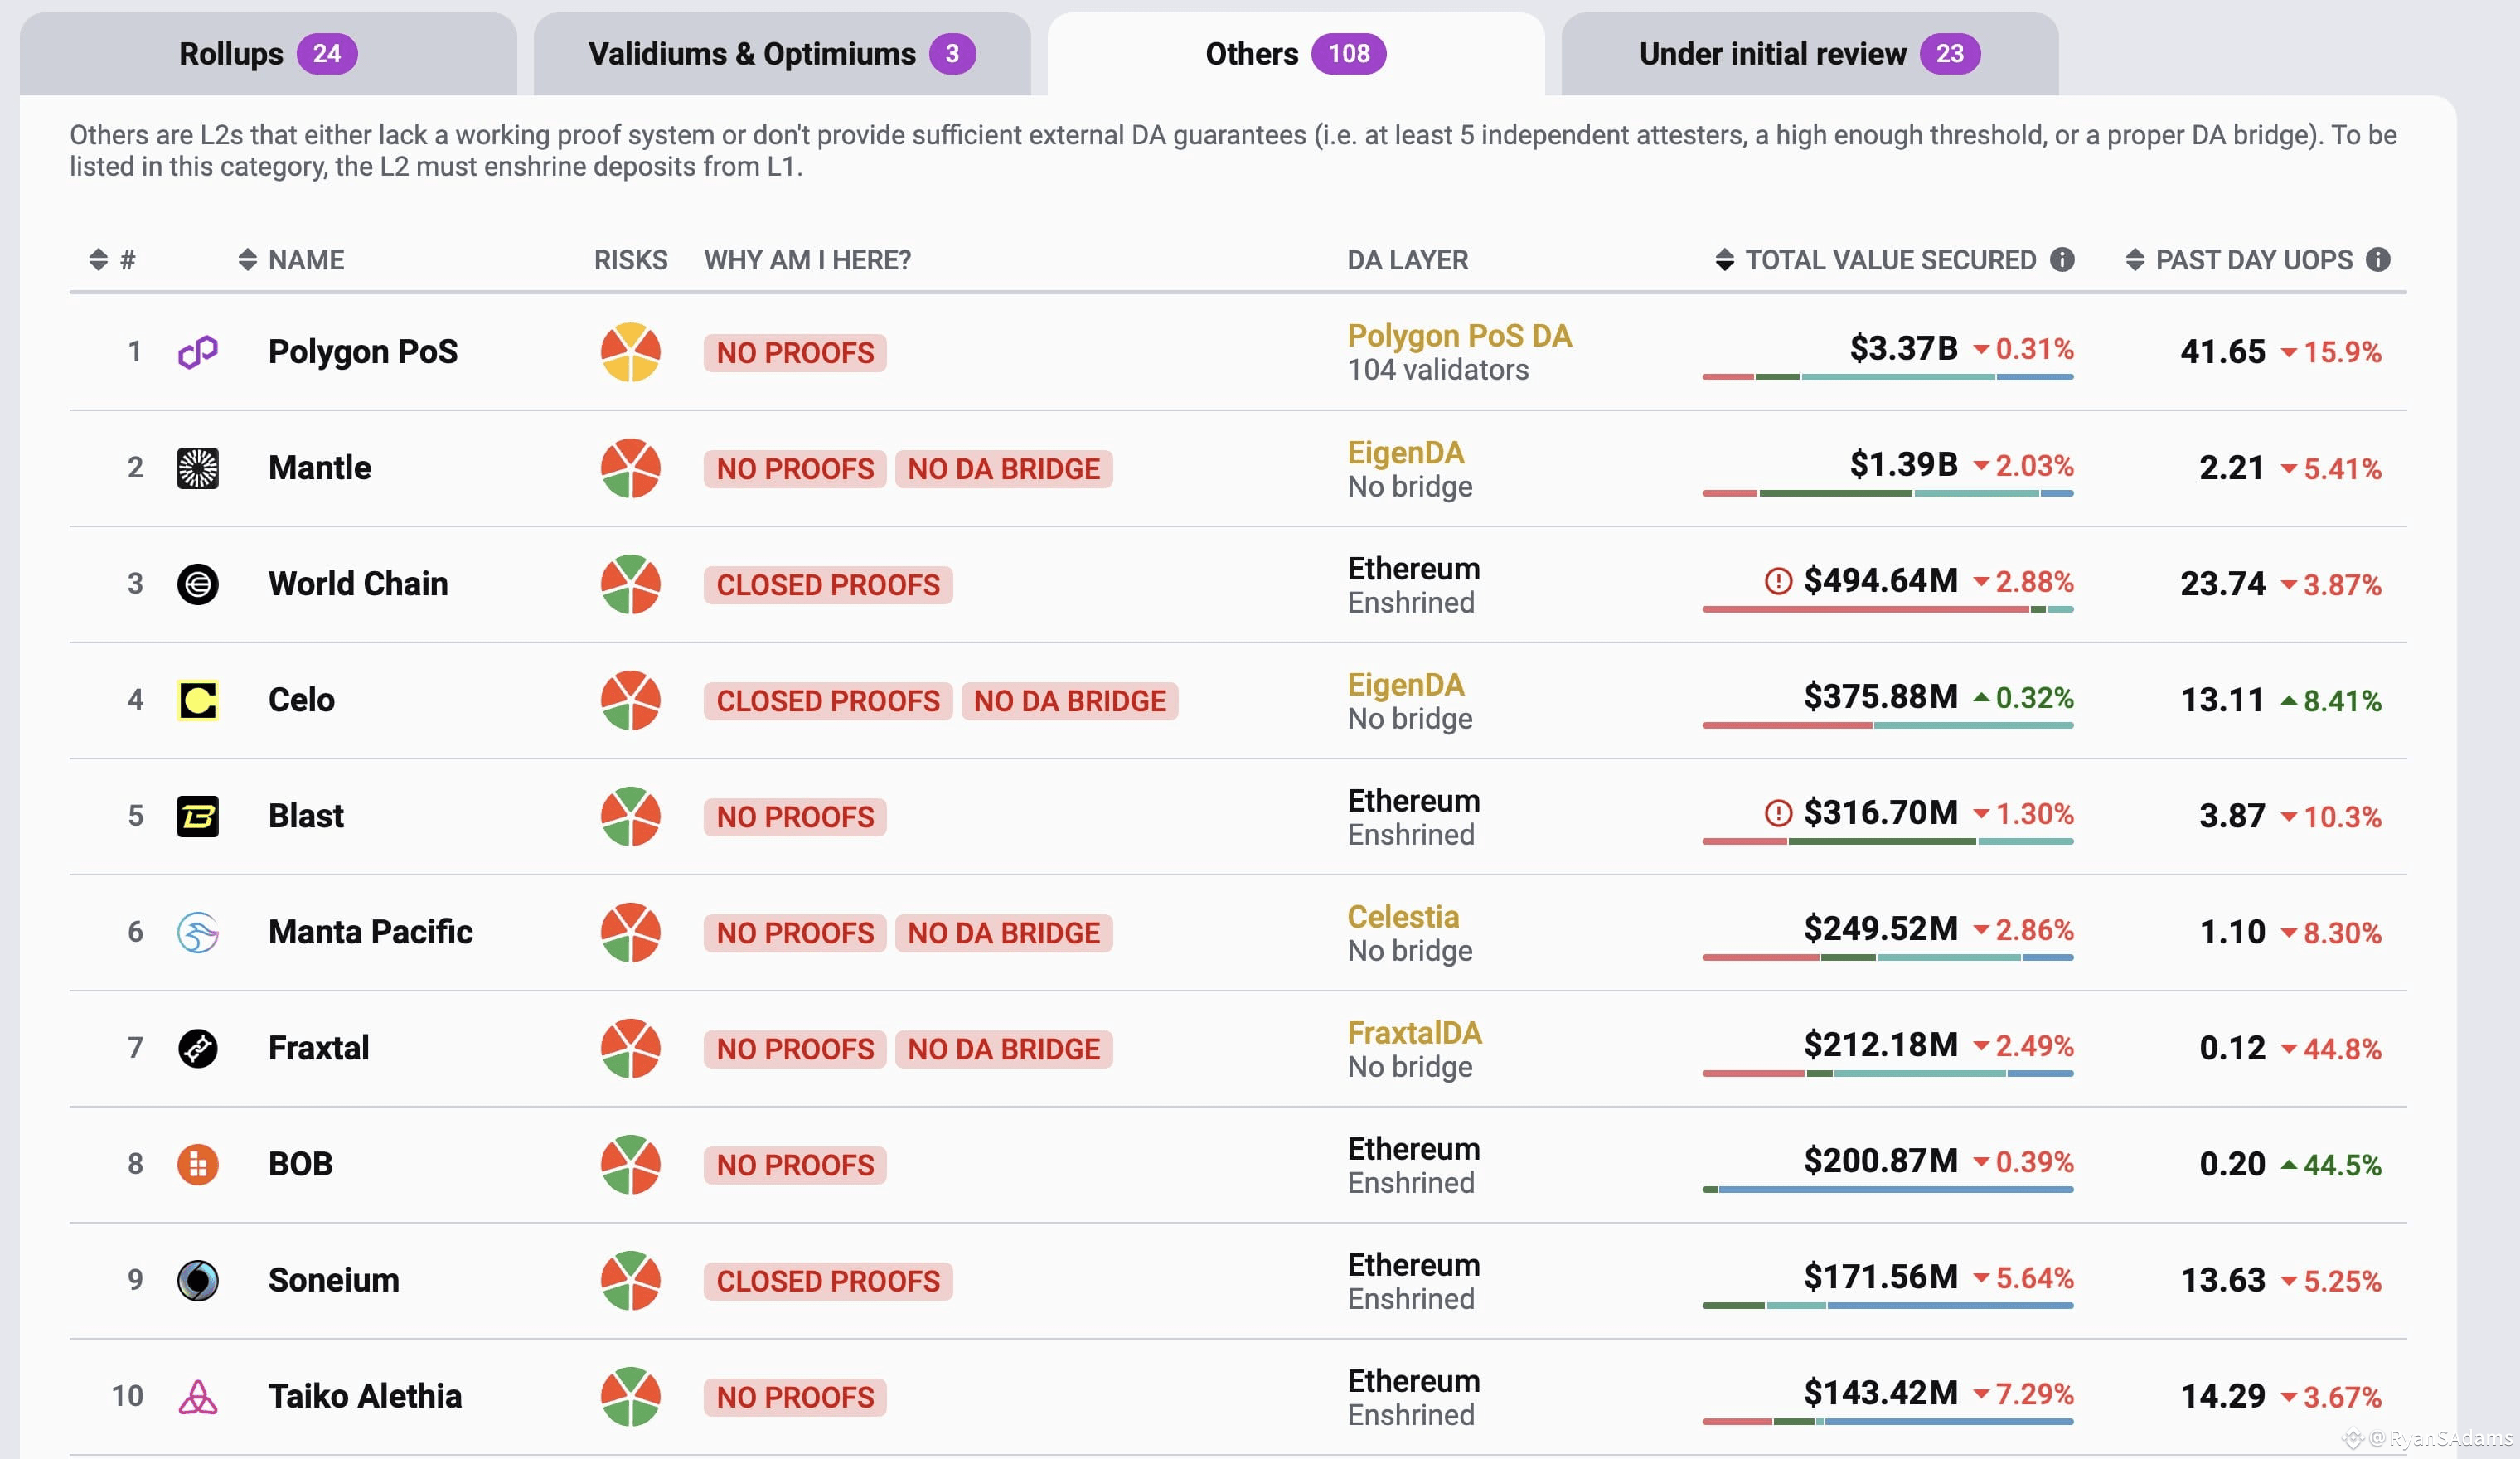Switch to the Rollups tab

(x=268, y=54)
